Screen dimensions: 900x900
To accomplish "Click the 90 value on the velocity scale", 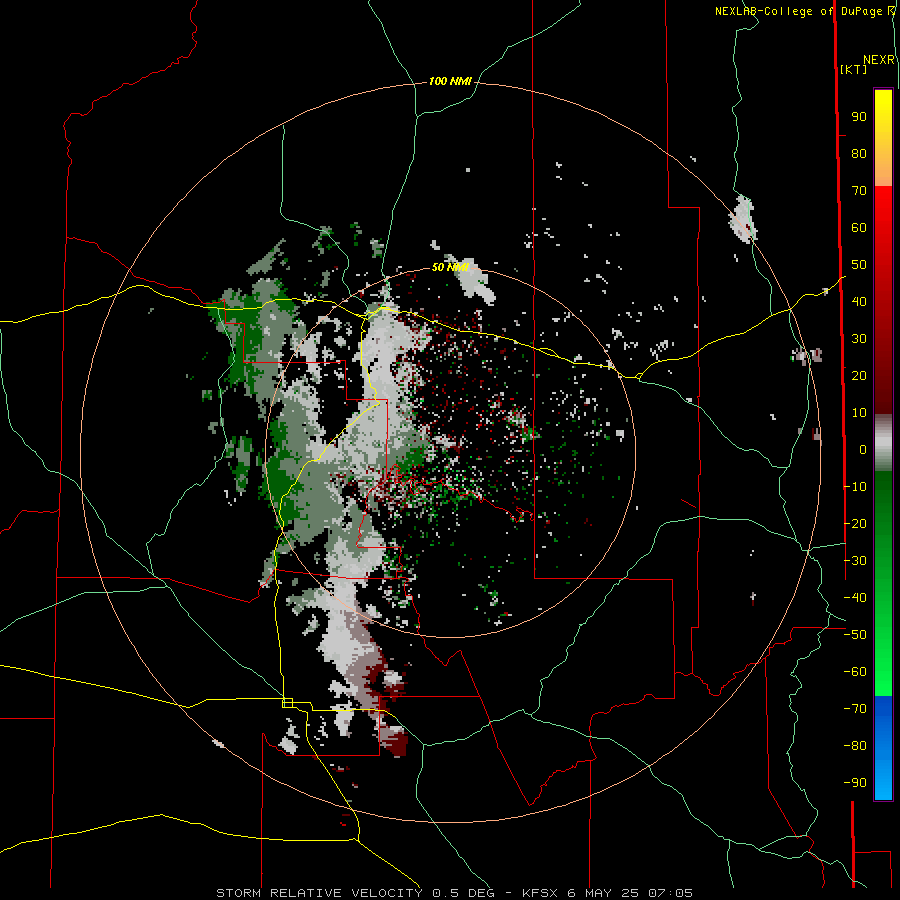I will point(859,117).
